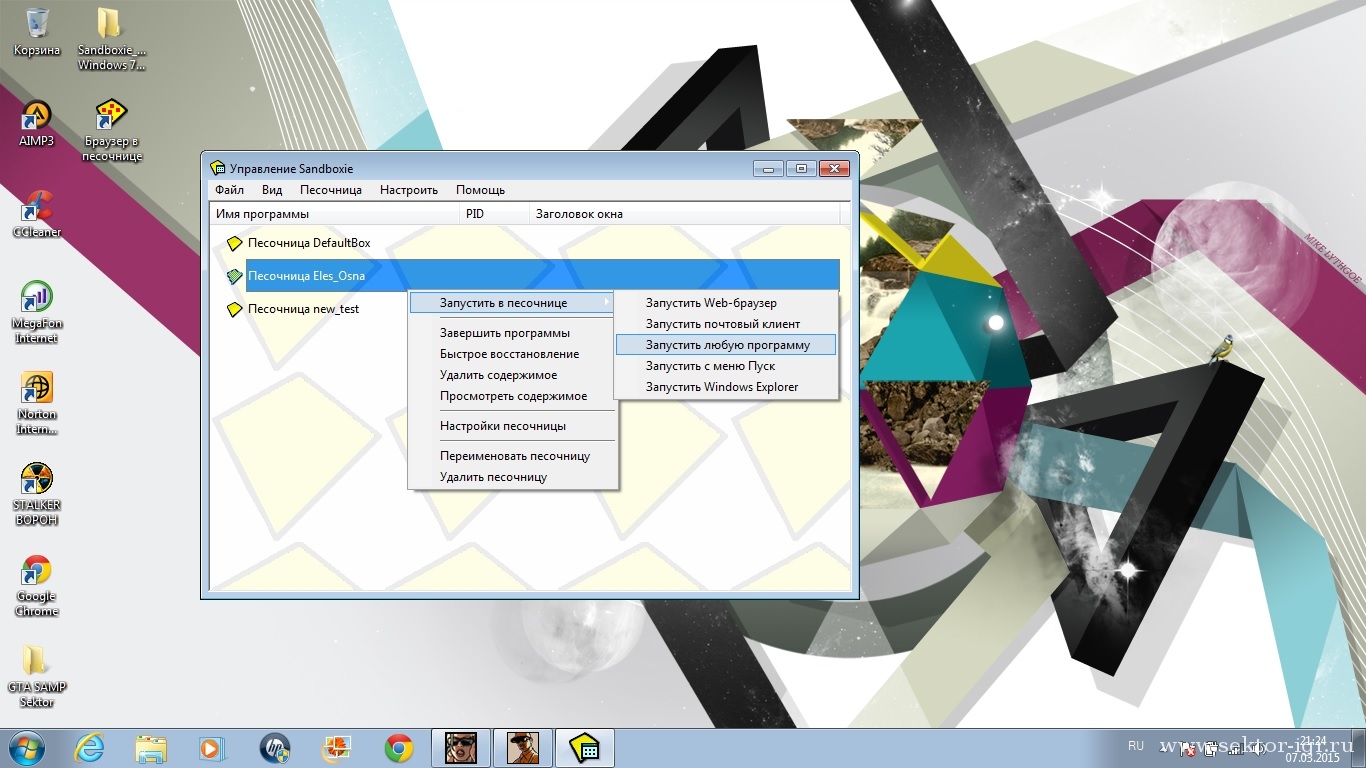Launch the AIMP3 desktop shortcut
This screenshot has height=768, width=1366.
(37, 123)
